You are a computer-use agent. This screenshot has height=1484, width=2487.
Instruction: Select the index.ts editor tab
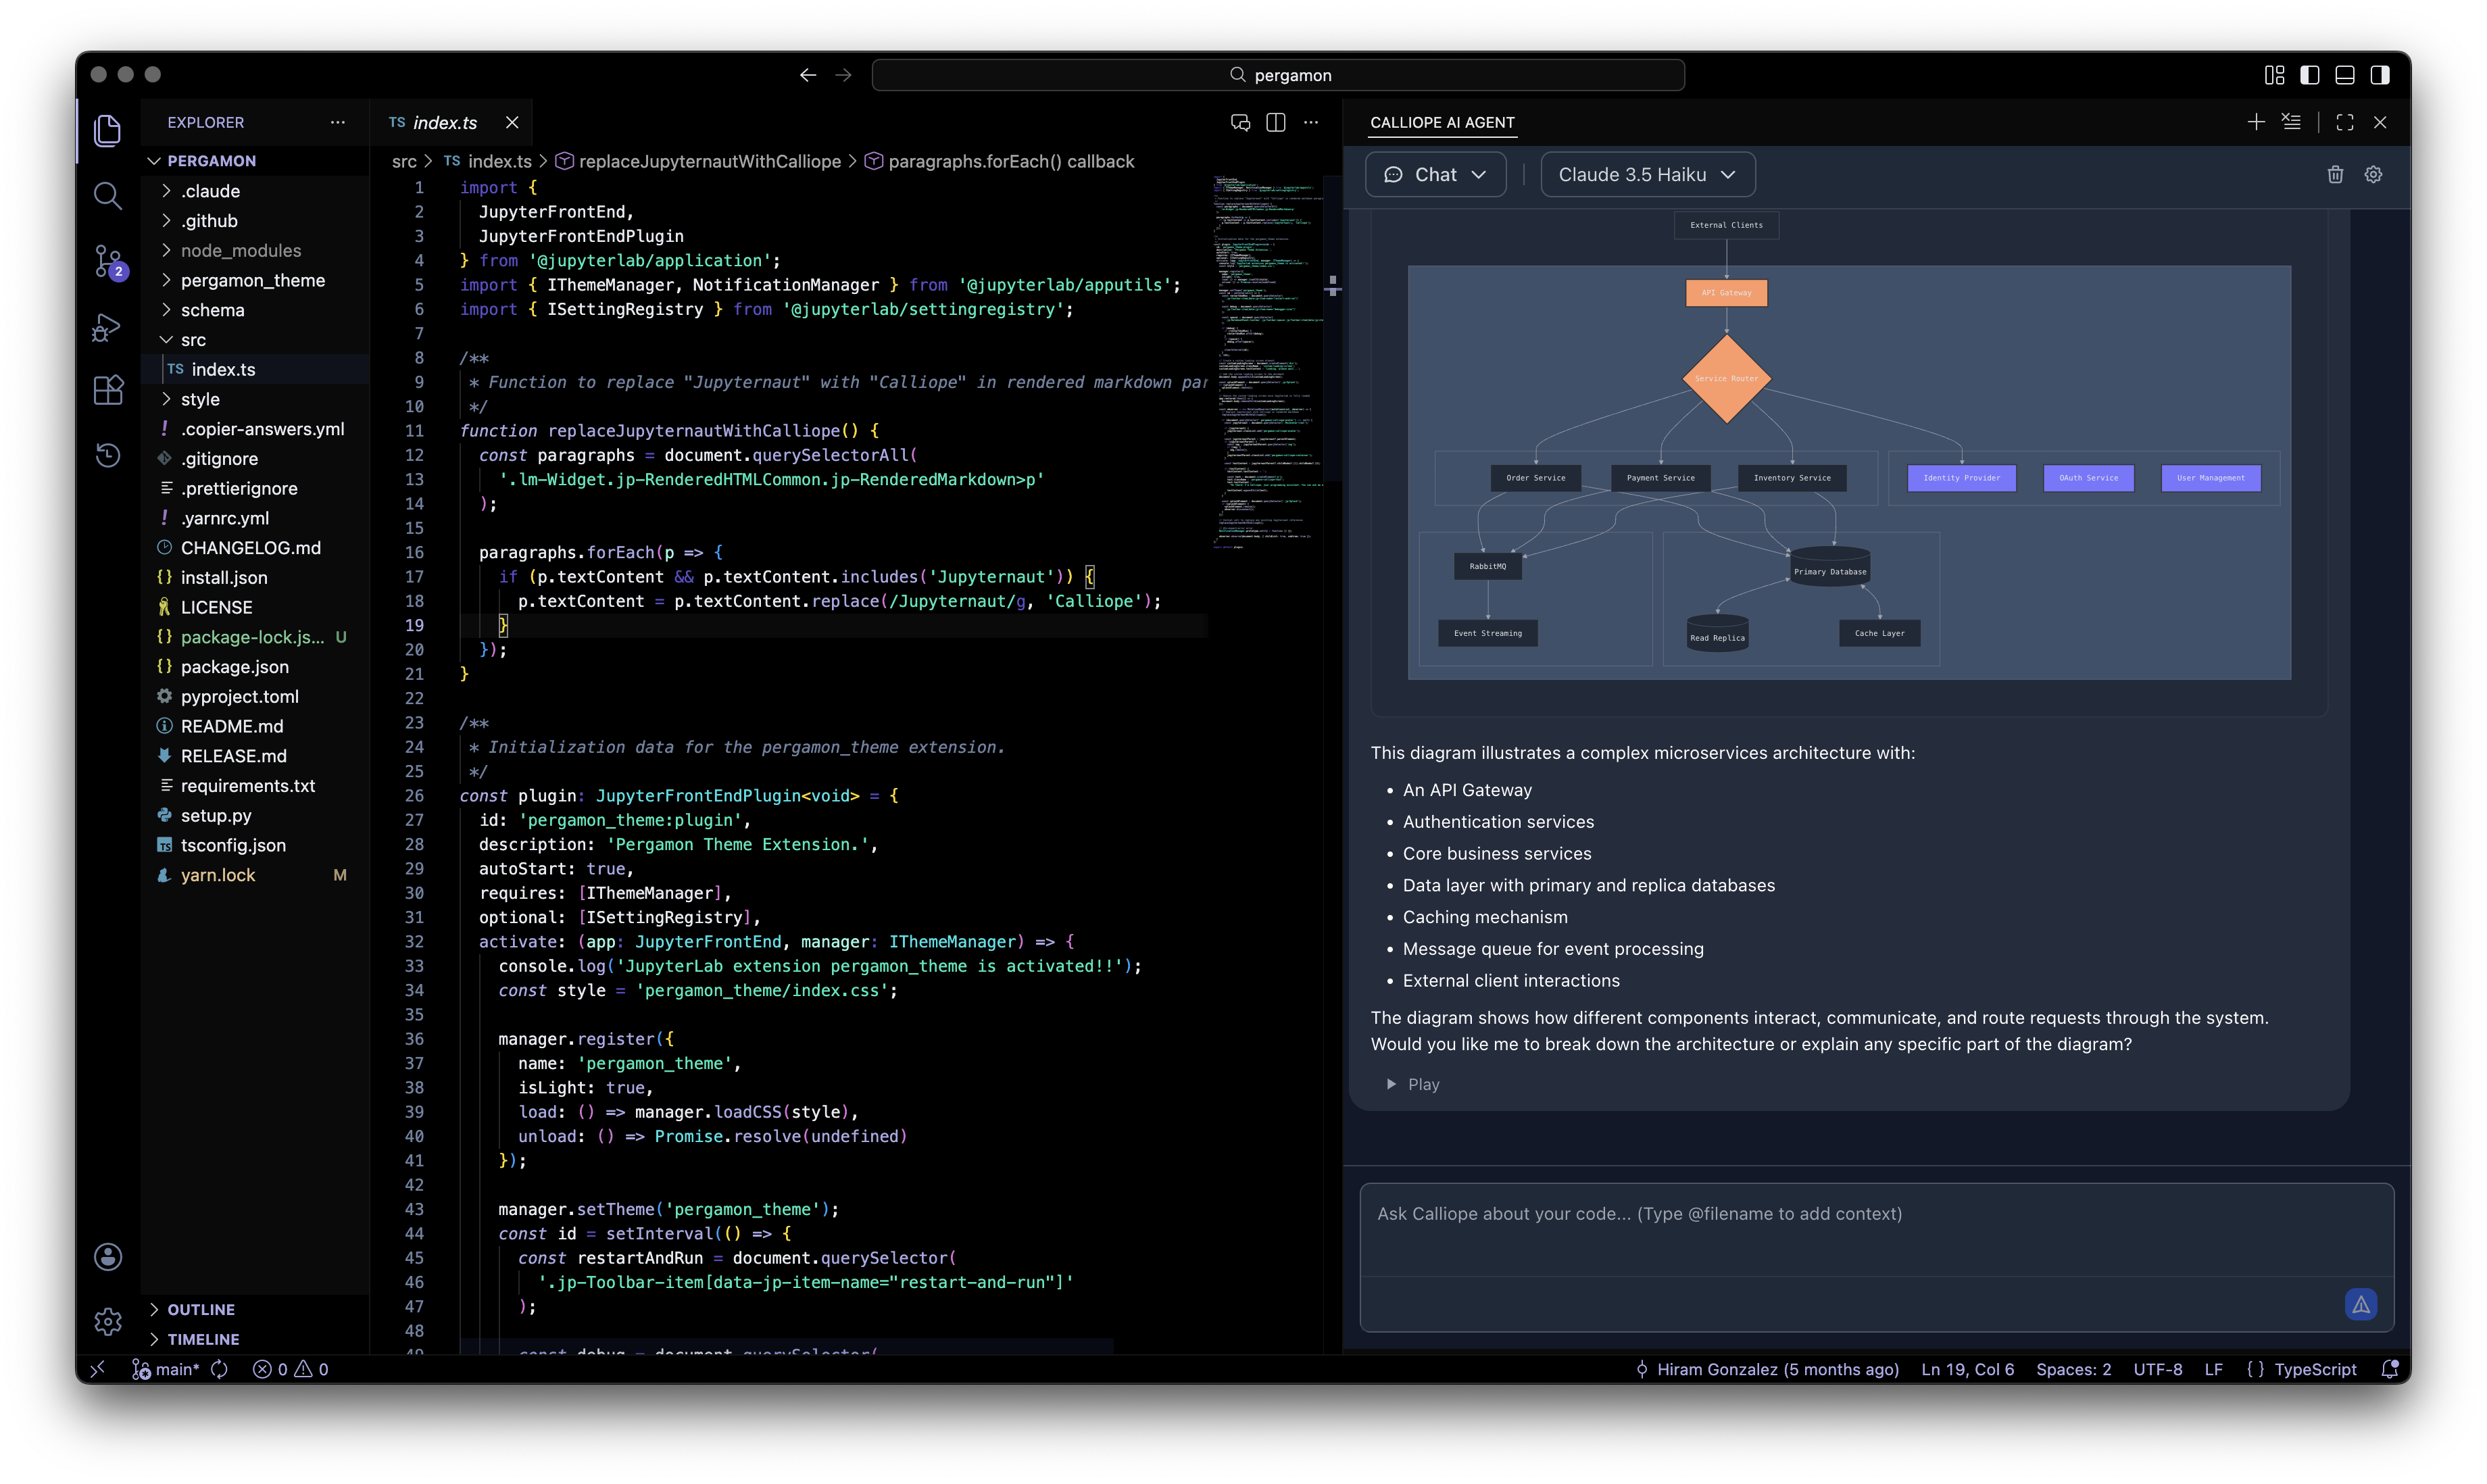point(444,122)
